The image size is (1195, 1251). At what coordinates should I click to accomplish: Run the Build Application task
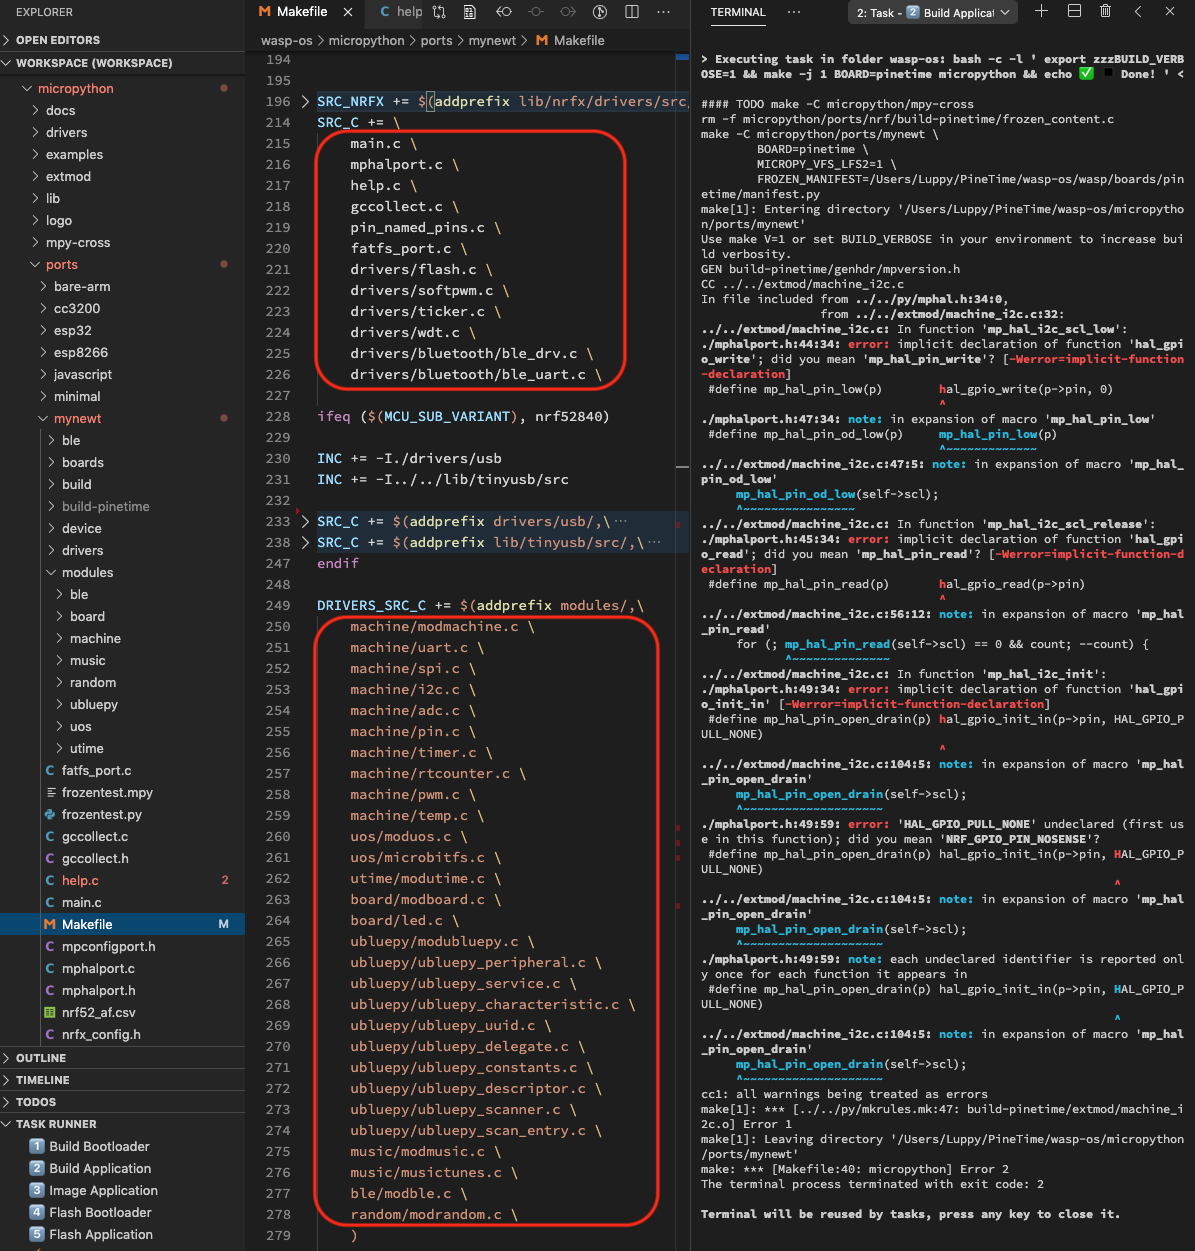click(x=100, y=1168)
